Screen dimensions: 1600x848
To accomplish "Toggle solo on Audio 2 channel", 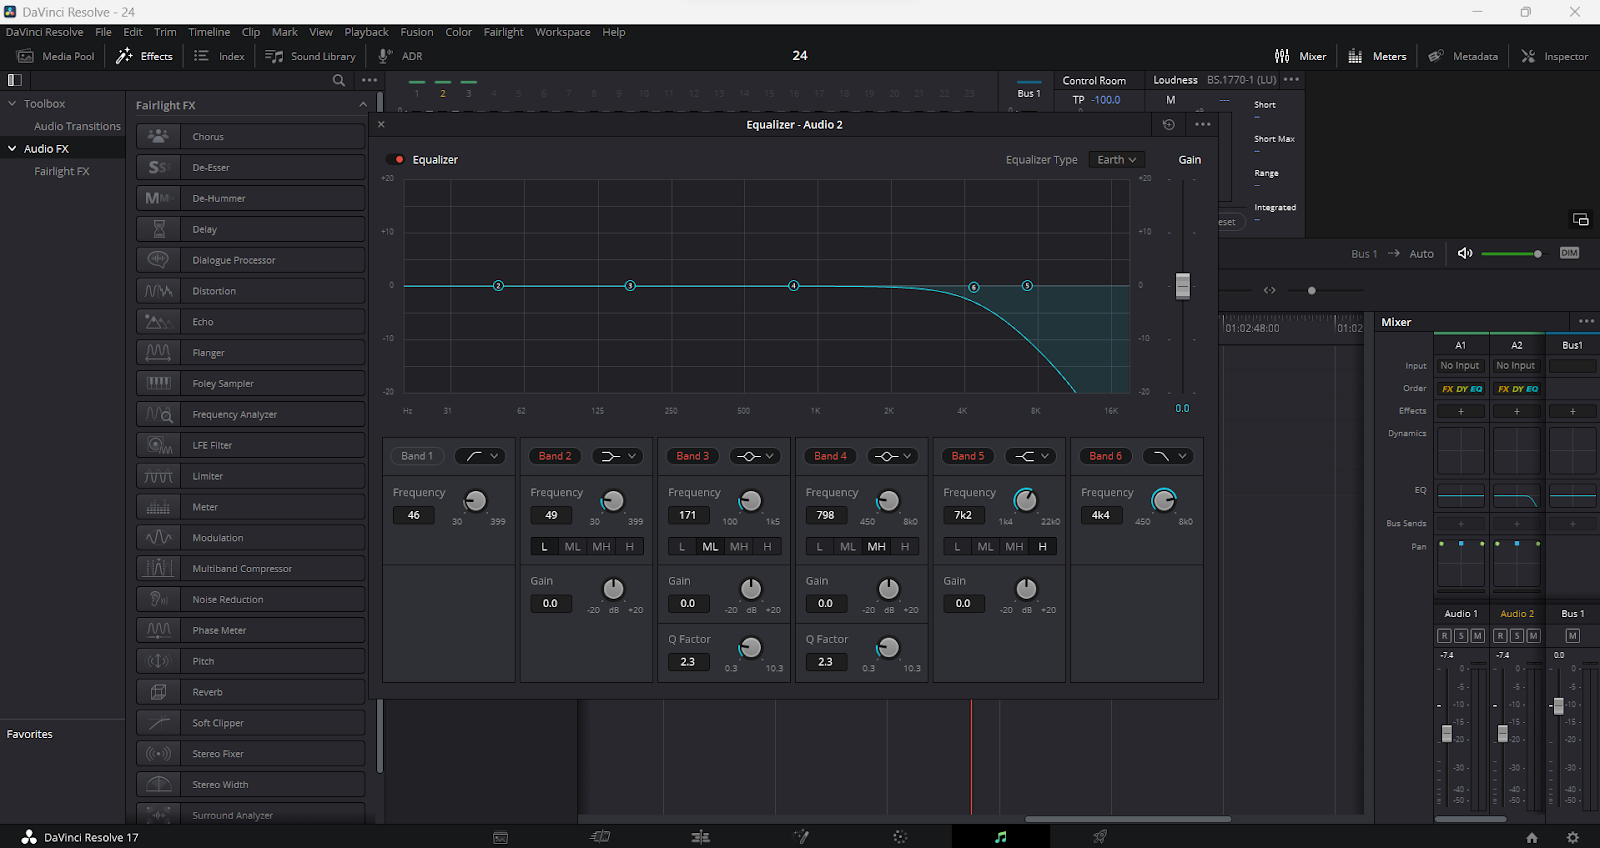I will tap(1517, 636).
